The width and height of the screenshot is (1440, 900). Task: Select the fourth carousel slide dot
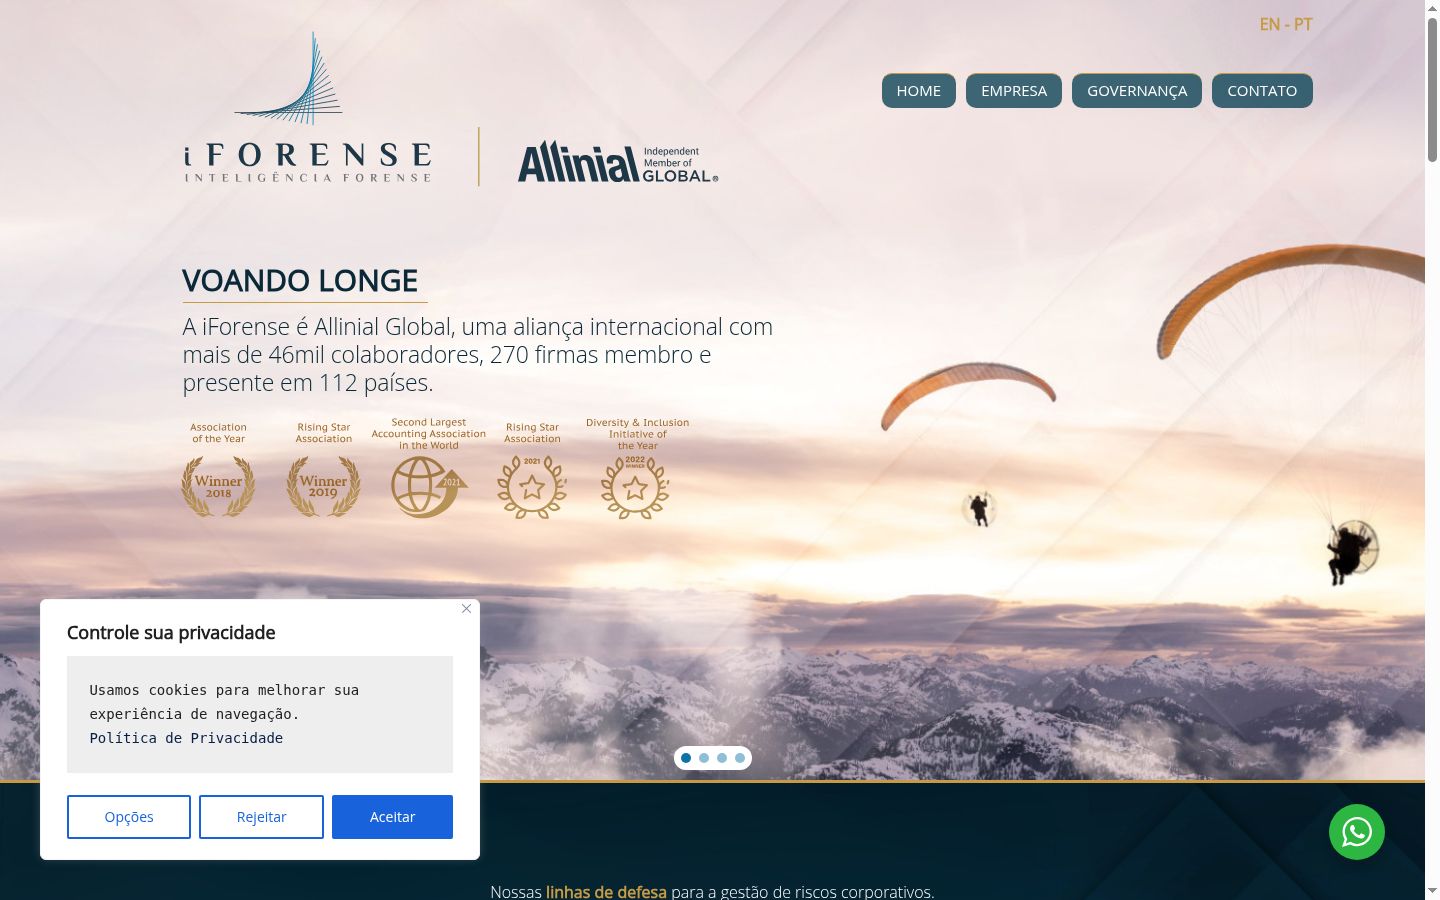click(740, 758)
